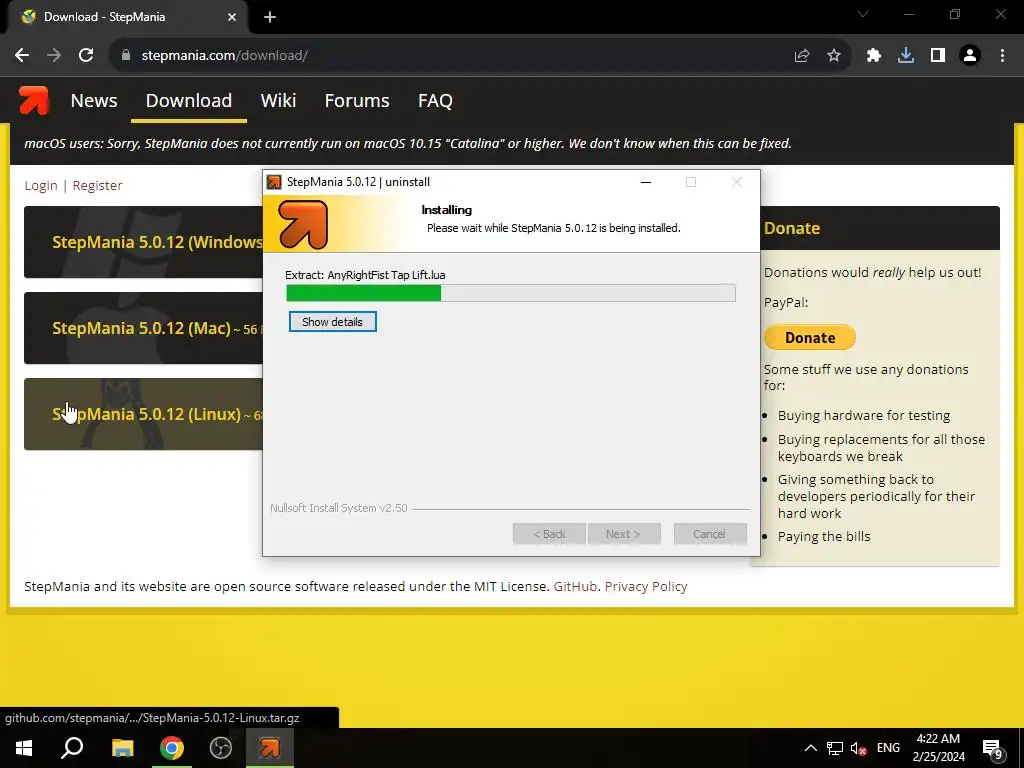
Task: Open the Download menu item
Action: [189, 101]
